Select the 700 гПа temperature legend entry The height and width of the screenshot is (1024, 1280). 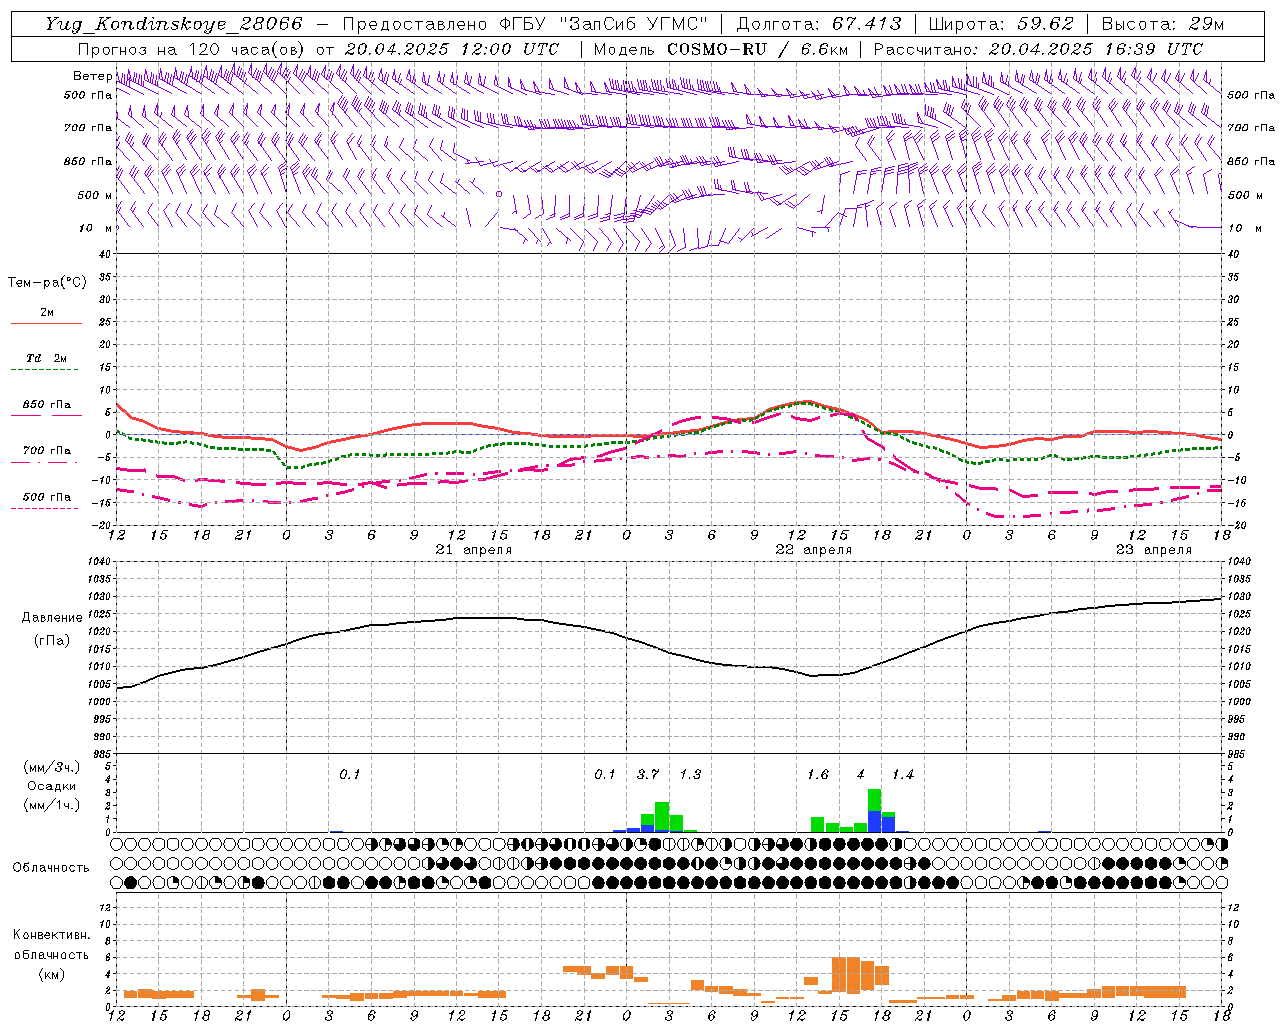coord(47,451)
